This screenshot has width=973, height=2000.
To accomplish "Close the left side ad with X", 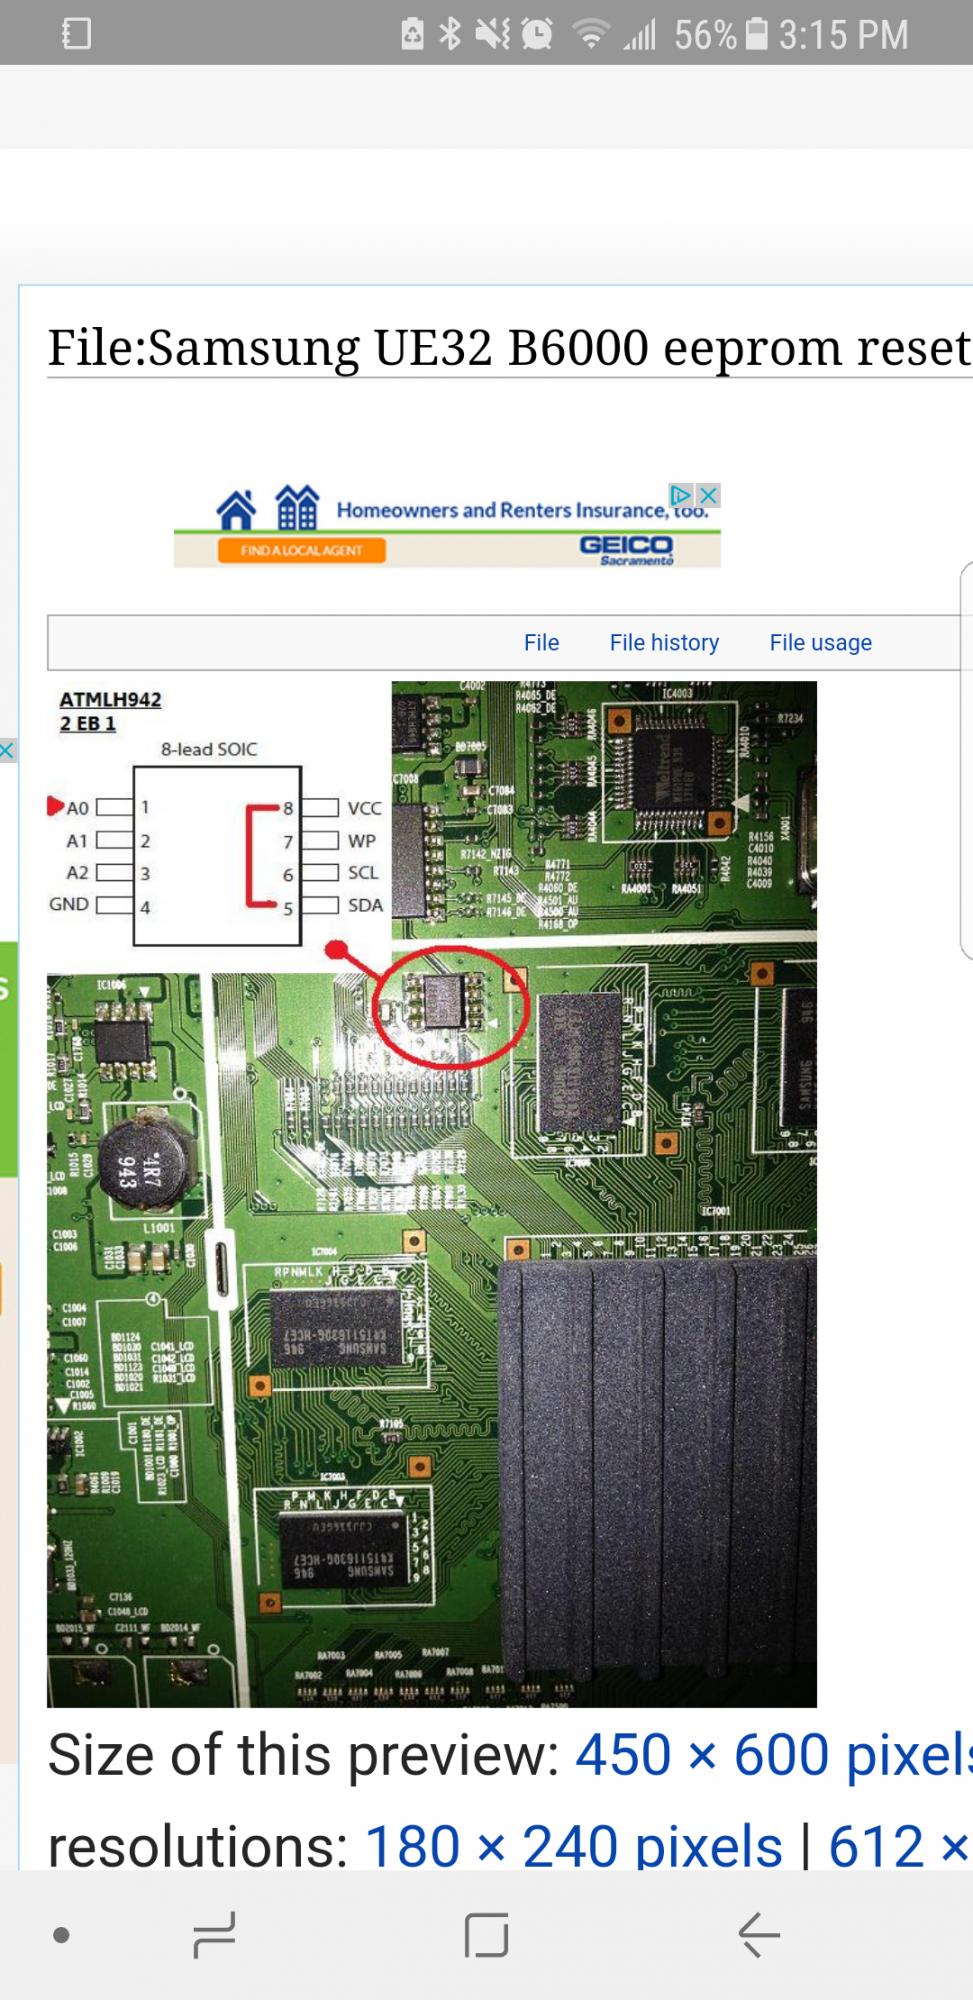I will click(7, 750).
